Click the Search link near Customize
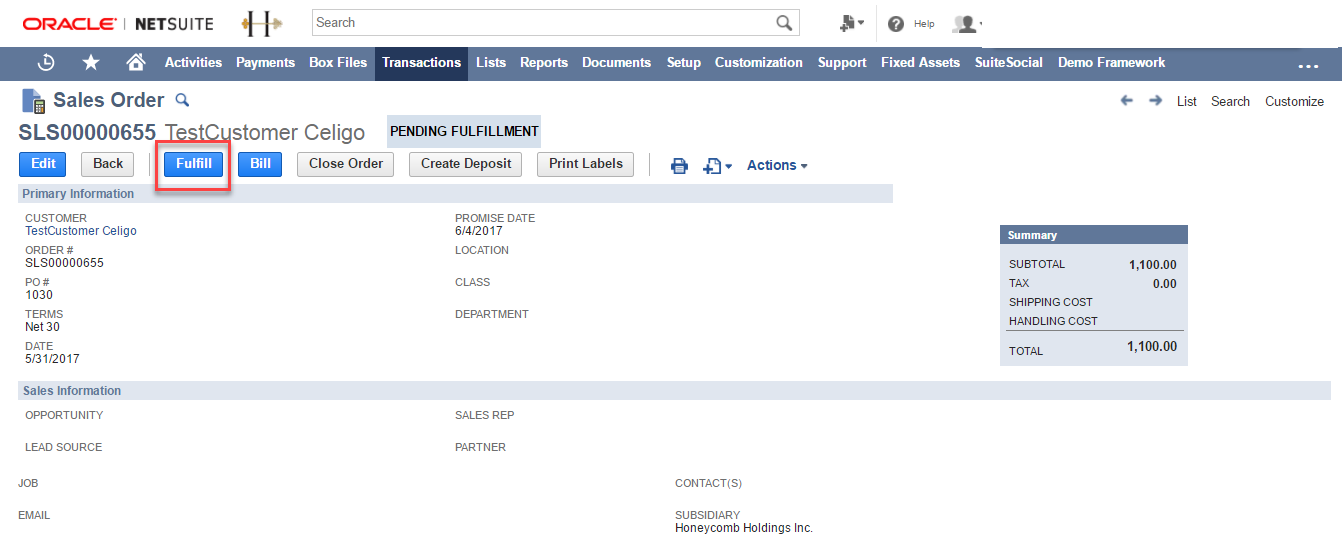Screen dimensions: 1342x535 point(1230,101)
